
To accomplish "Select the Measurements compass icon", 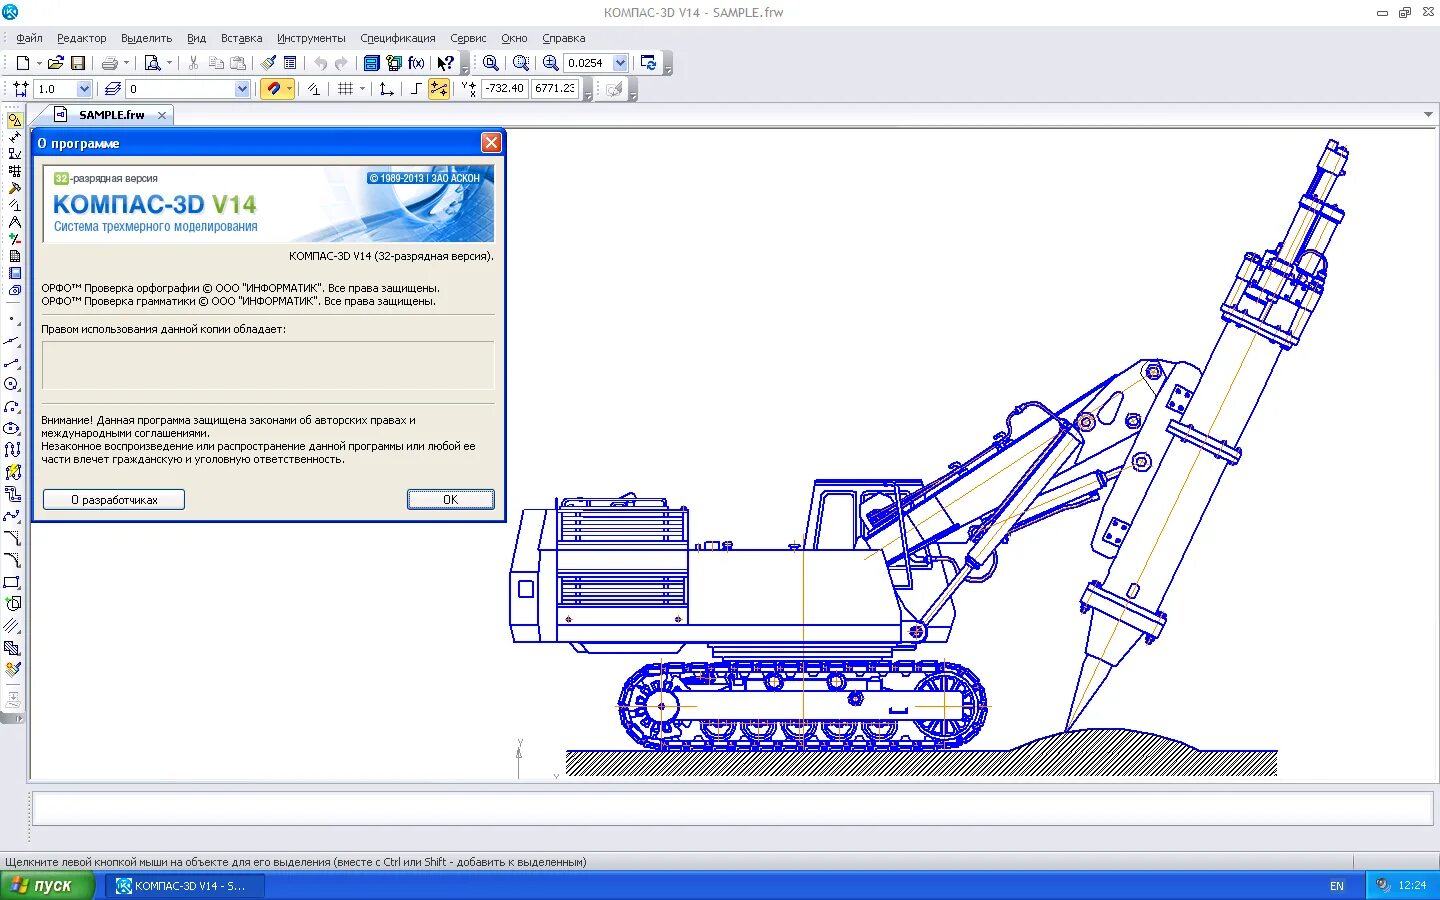I will tap(14, 222).
